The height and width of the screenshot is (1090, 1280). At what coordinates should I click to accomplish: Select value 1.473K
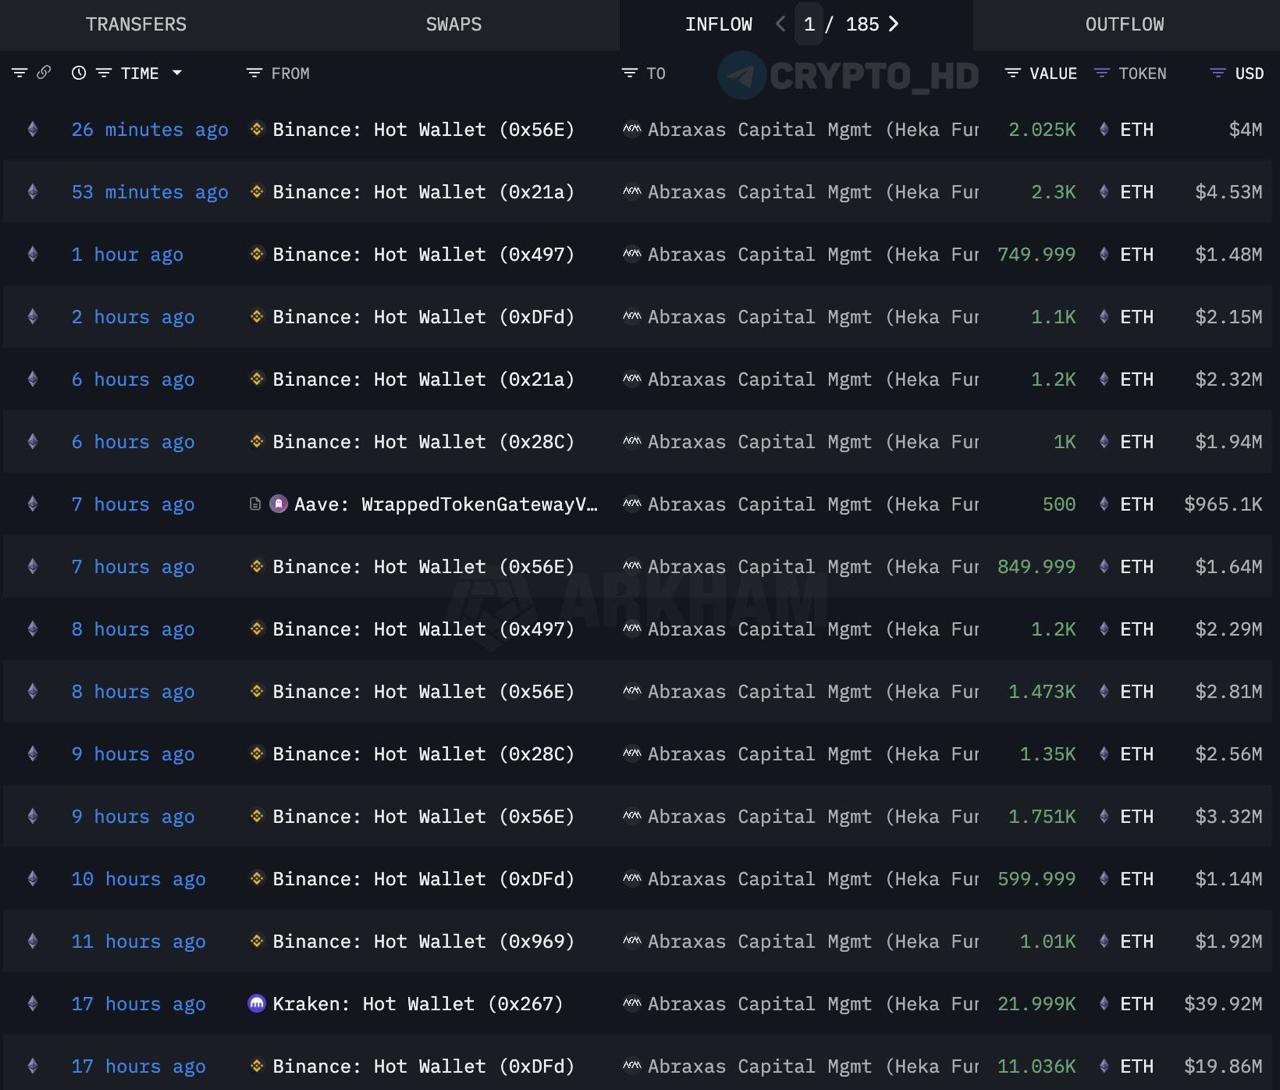pyautogui.click(x=1042, y=692)
